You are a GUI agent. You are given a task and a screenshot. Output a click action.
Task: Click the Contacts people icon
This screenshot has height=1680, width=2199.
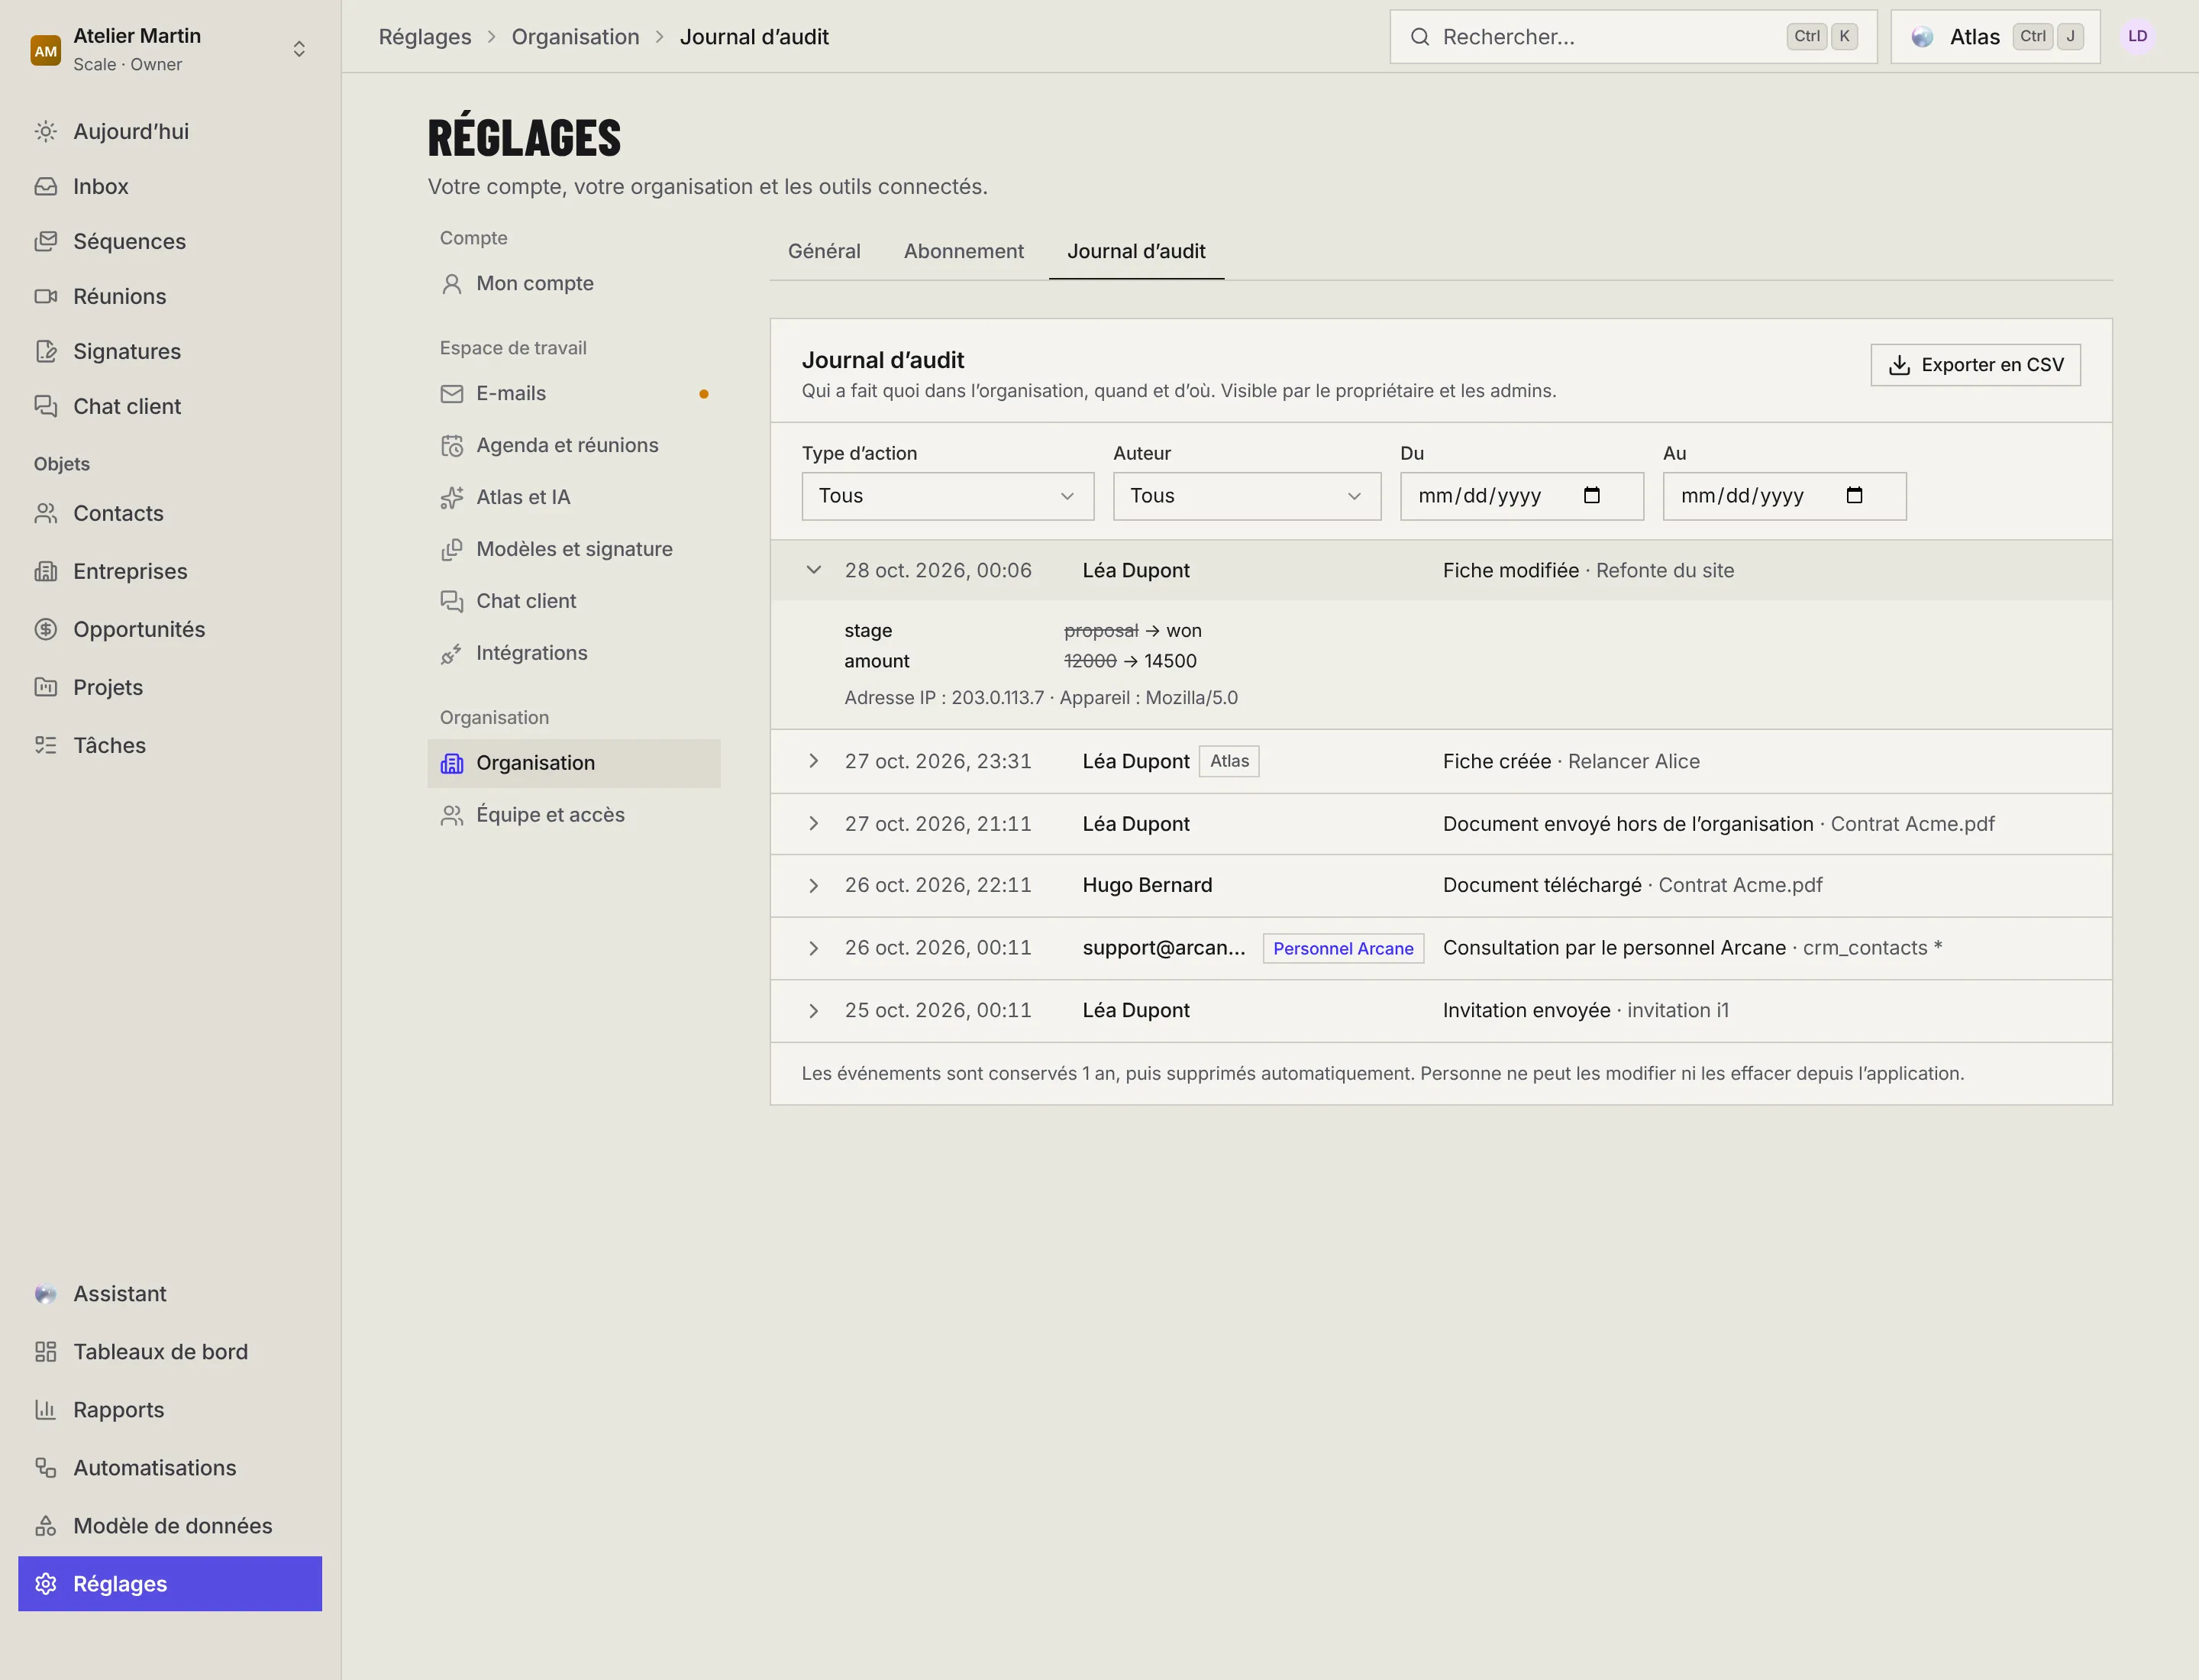(x=46, y=513)
